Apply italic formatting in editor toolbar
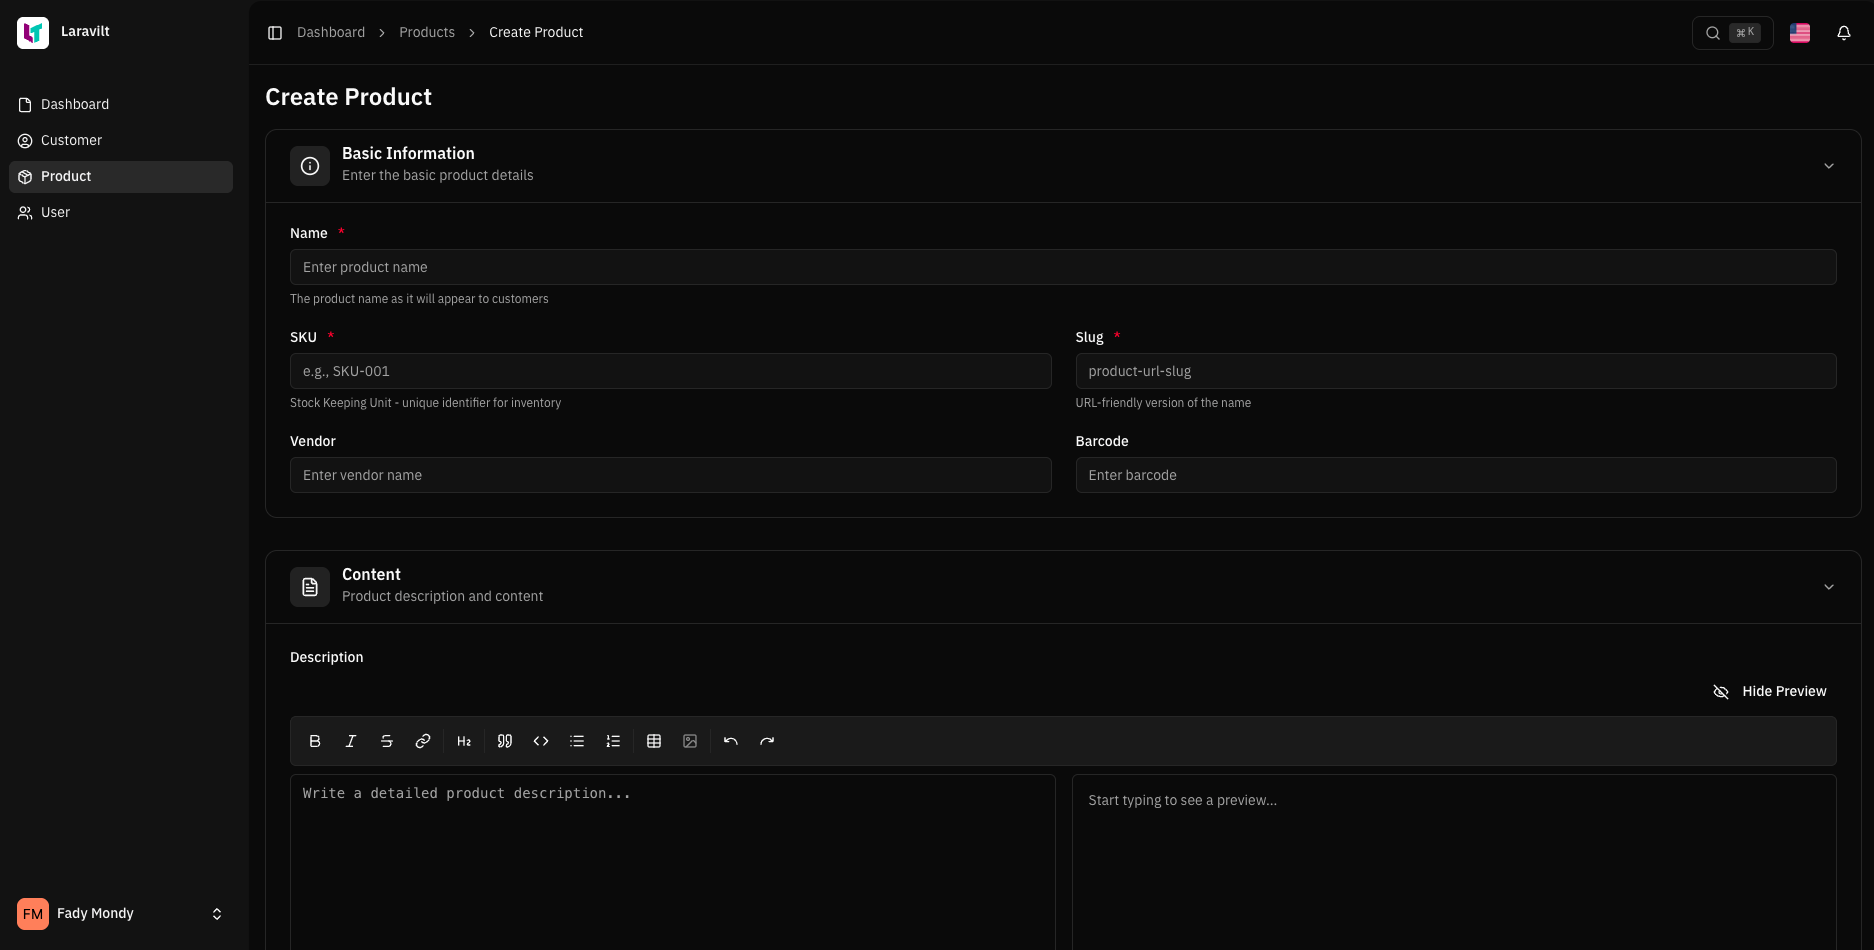This screenshot has height=950, width=1874. 351,741
